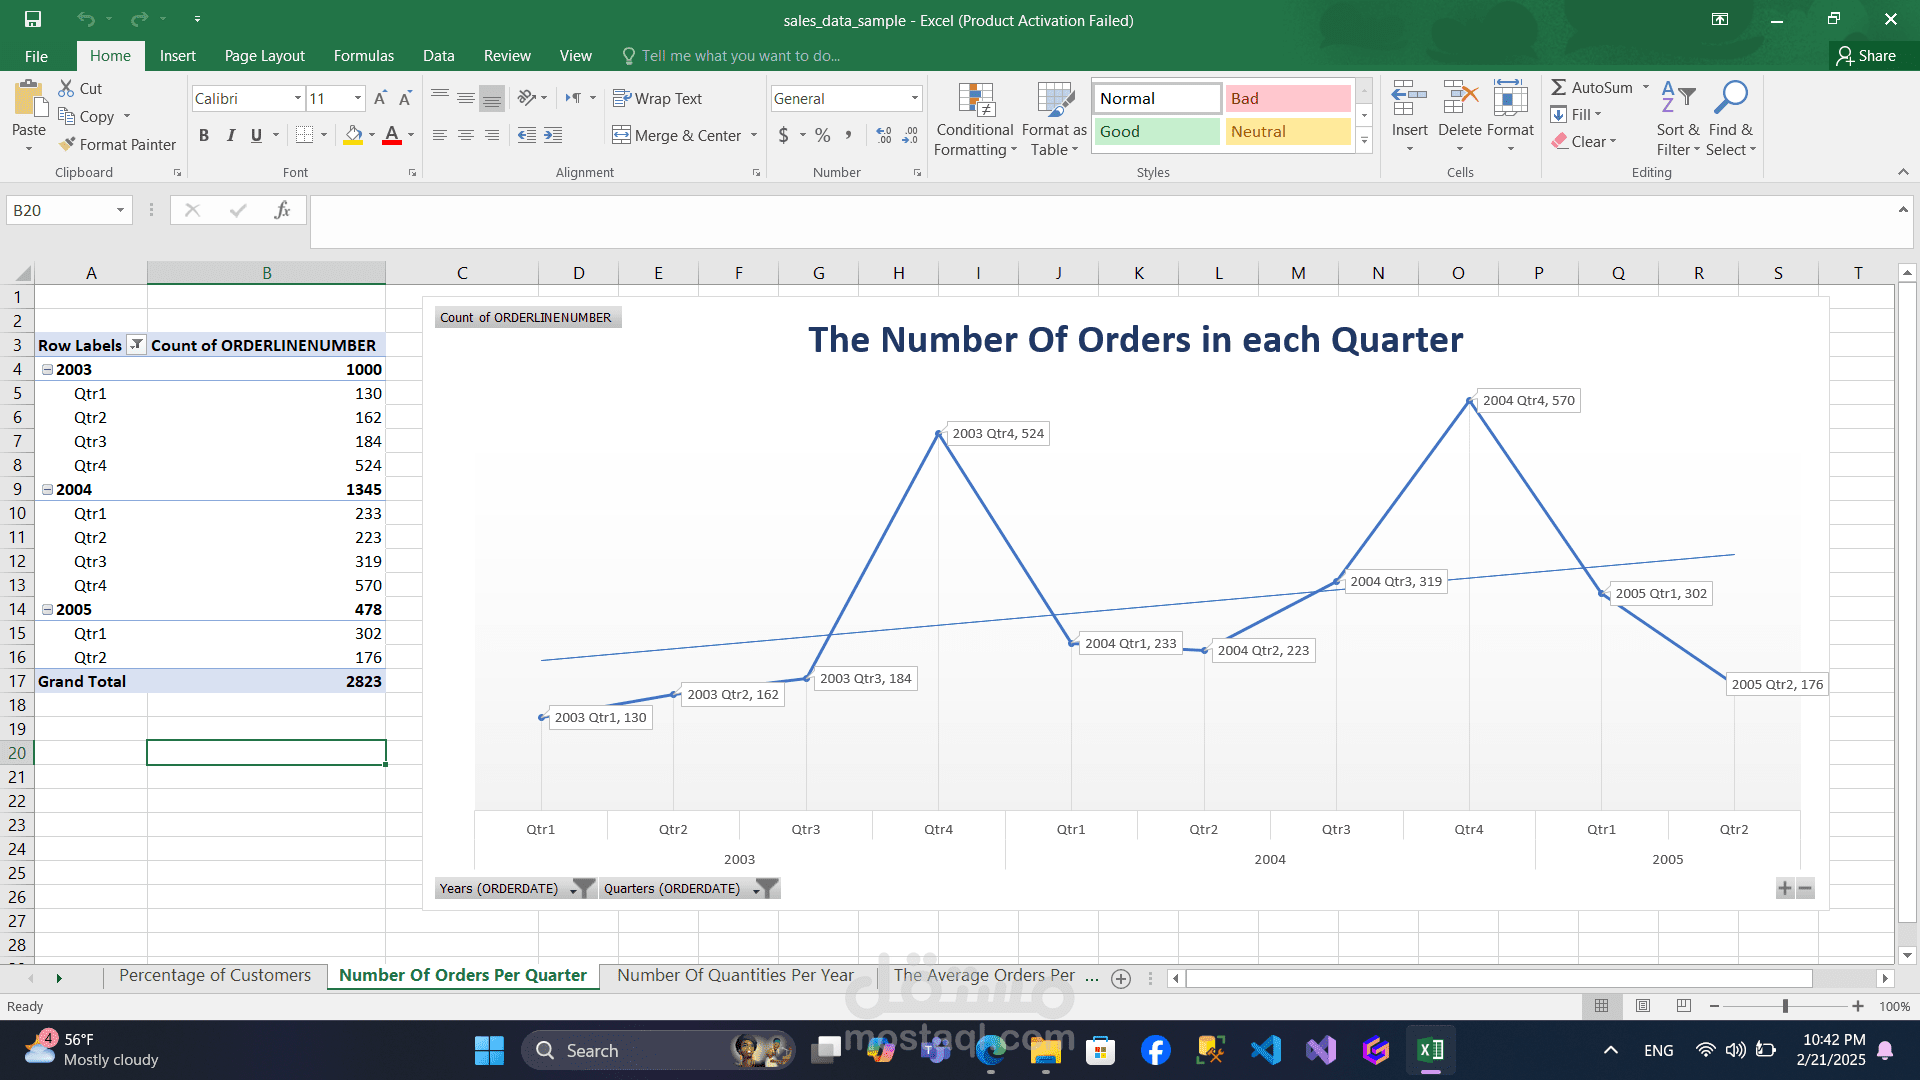Collapse the 2005 year group

click(x=47, y=609)
